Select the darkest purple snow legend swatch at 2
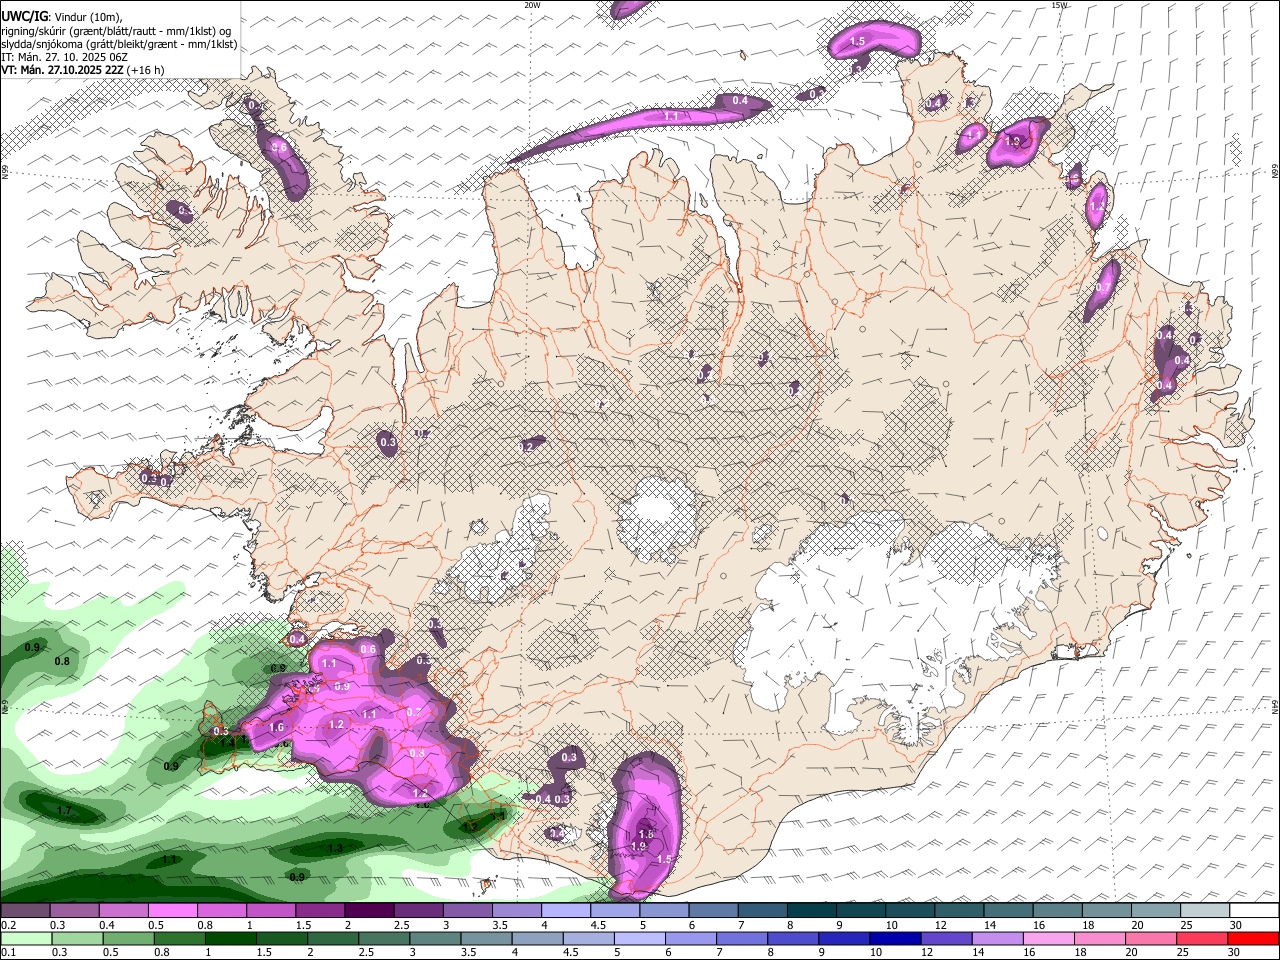The image size is (1280, 960). pyautogui.click(x=368, y=911)
